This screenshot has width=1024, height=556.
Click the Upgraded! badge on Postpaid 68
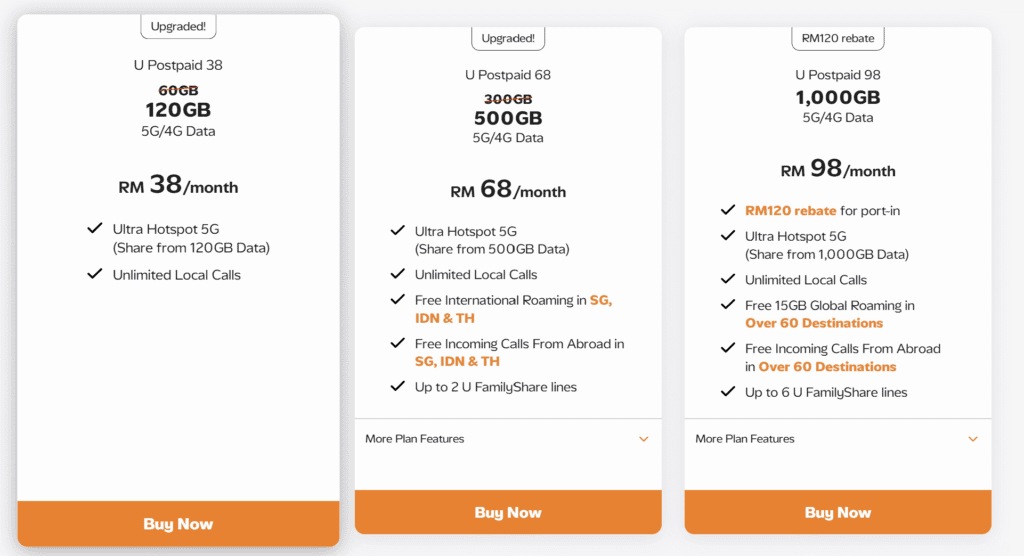[x=508, y=39]
